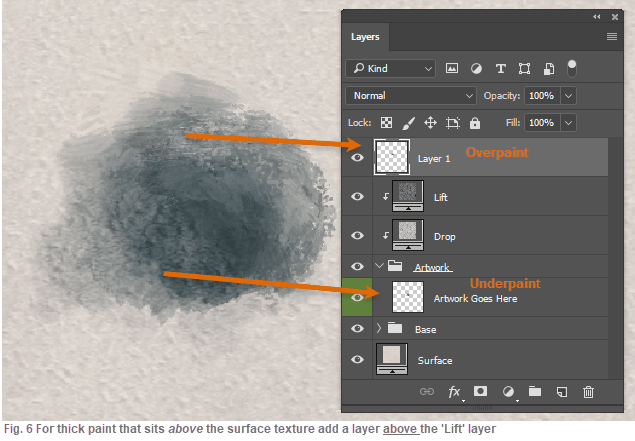Viewport: 635px width, 441px height.
Task: Delete layer using the trash icon
Action: [x=589, y=392]
